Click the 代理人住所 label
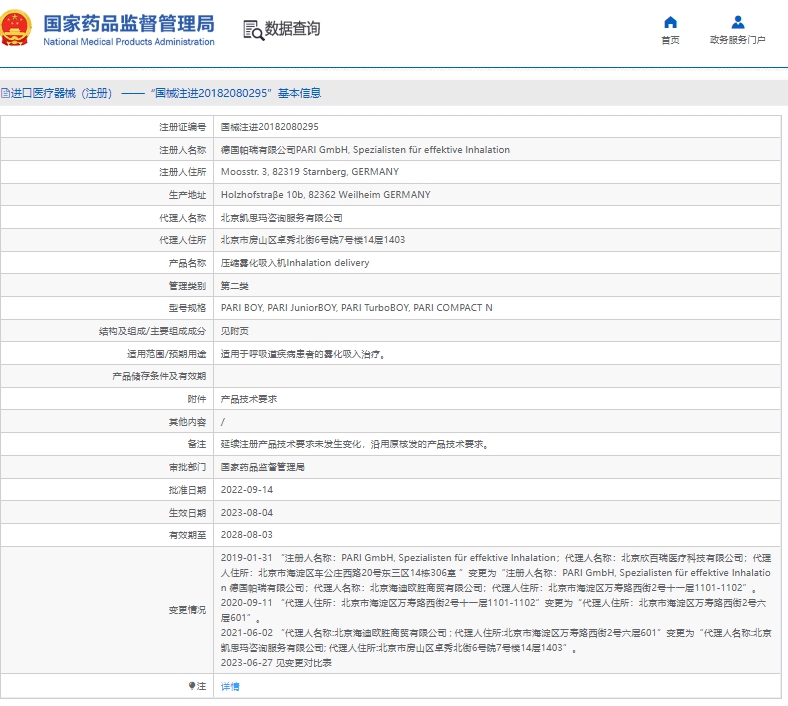Image resolution: width=788 pixels, height=706 pixels. (x=182, y=240)
